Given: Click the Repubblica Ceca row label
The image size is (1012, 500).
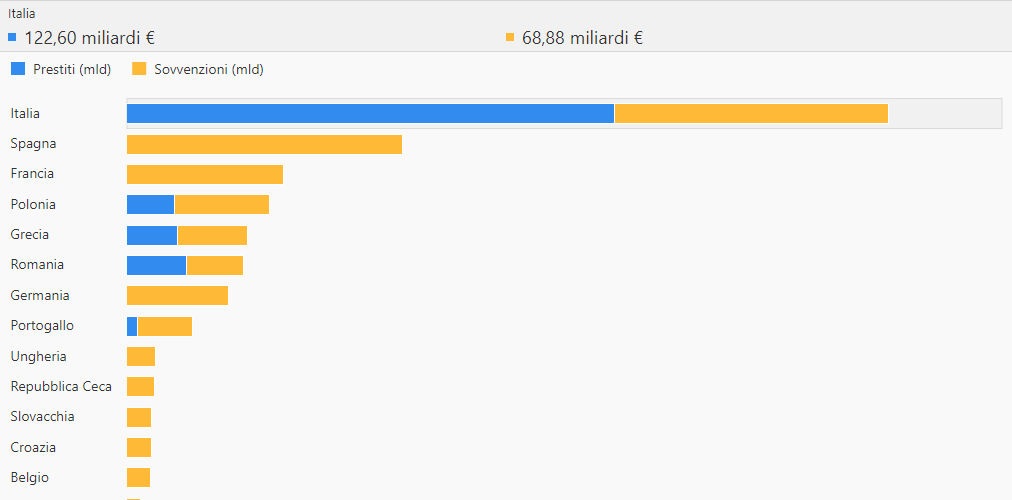Looking at the screenshot, I should click(61, 387).
